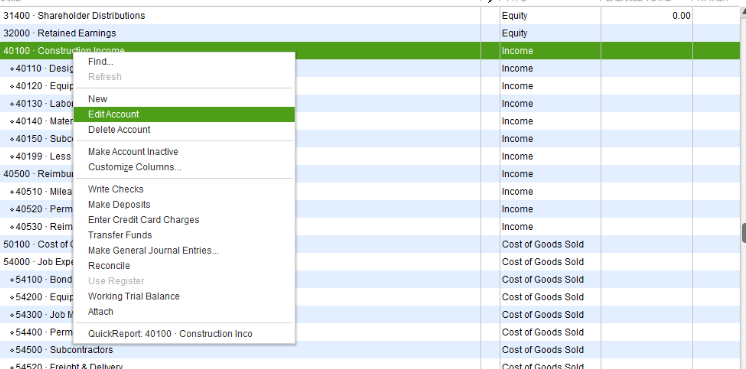This screenshot has height=369, width=746.
Task: Click Income type in 40100 row
Action: (517, 51)
